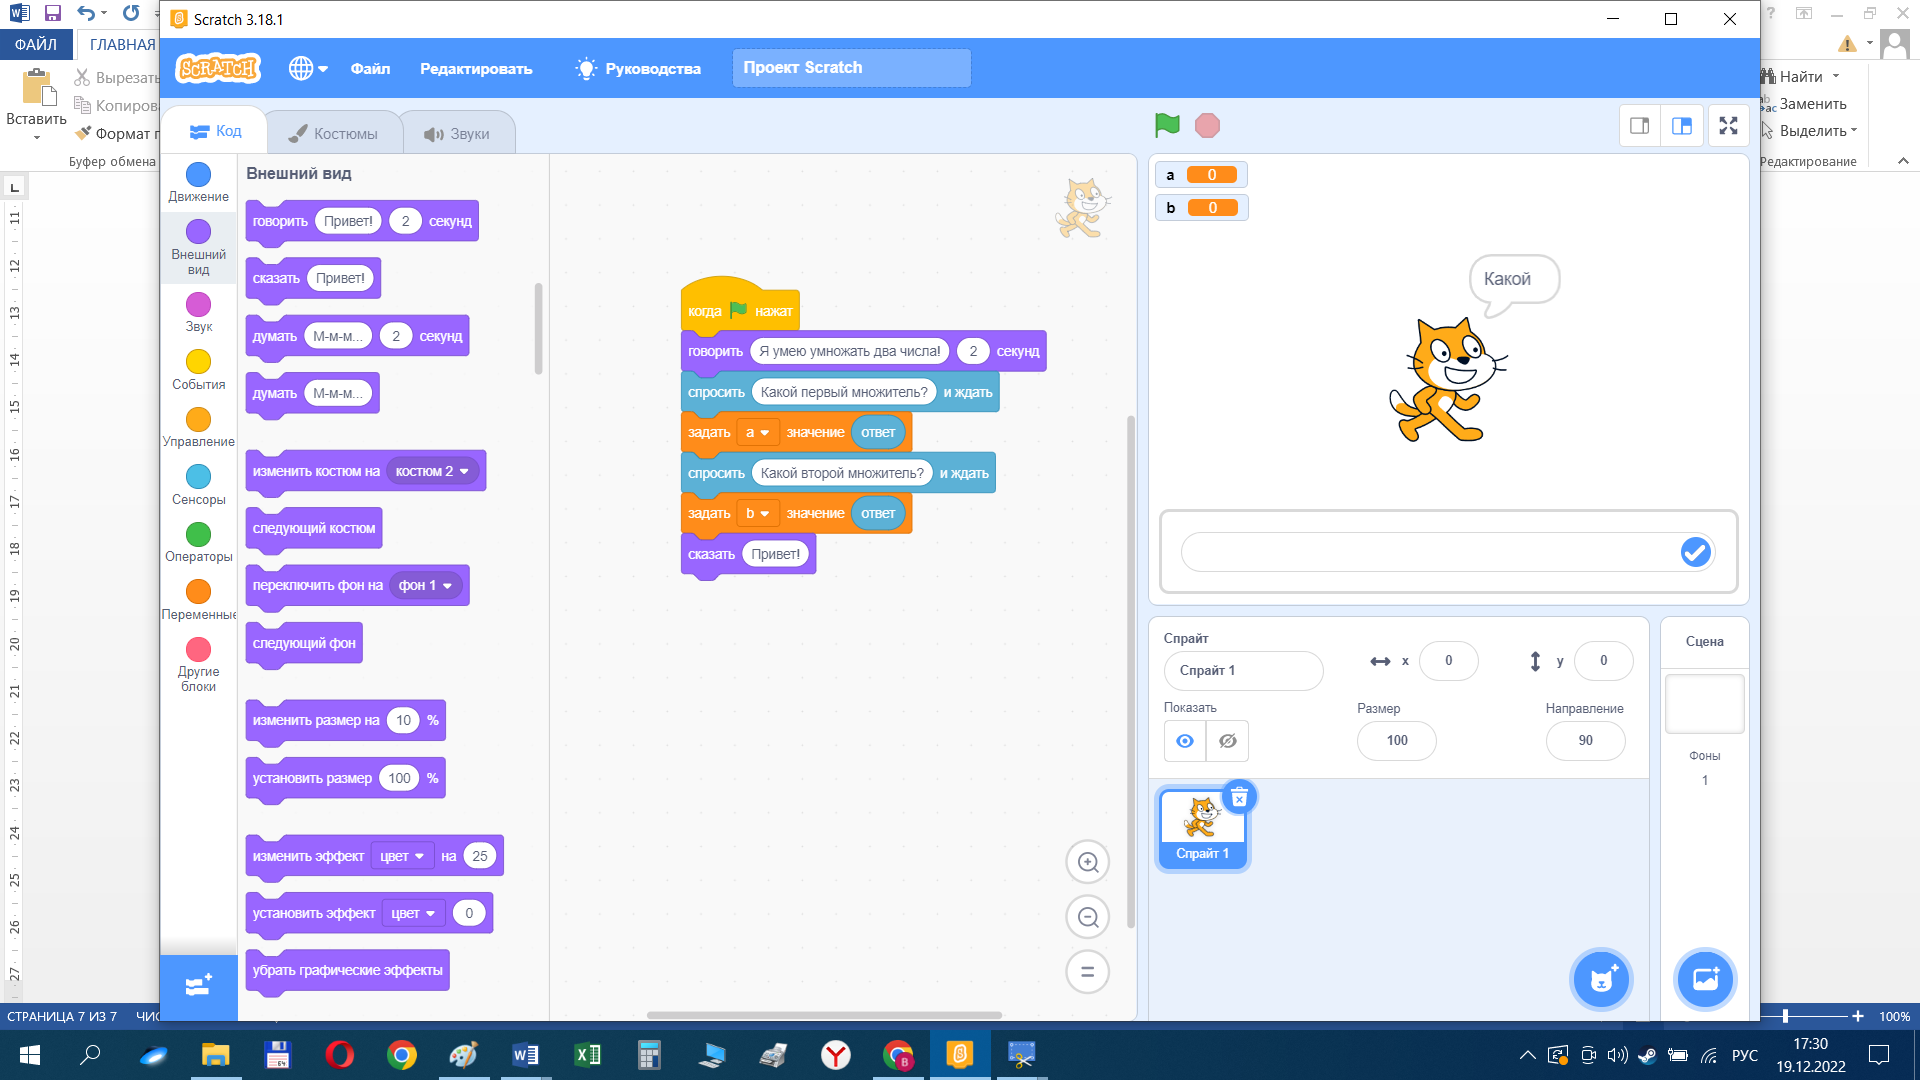Edit the sprite Размер value field
This screenshot has height=1080, width=1920.
pyautogui.click(x=1397, y=741)
